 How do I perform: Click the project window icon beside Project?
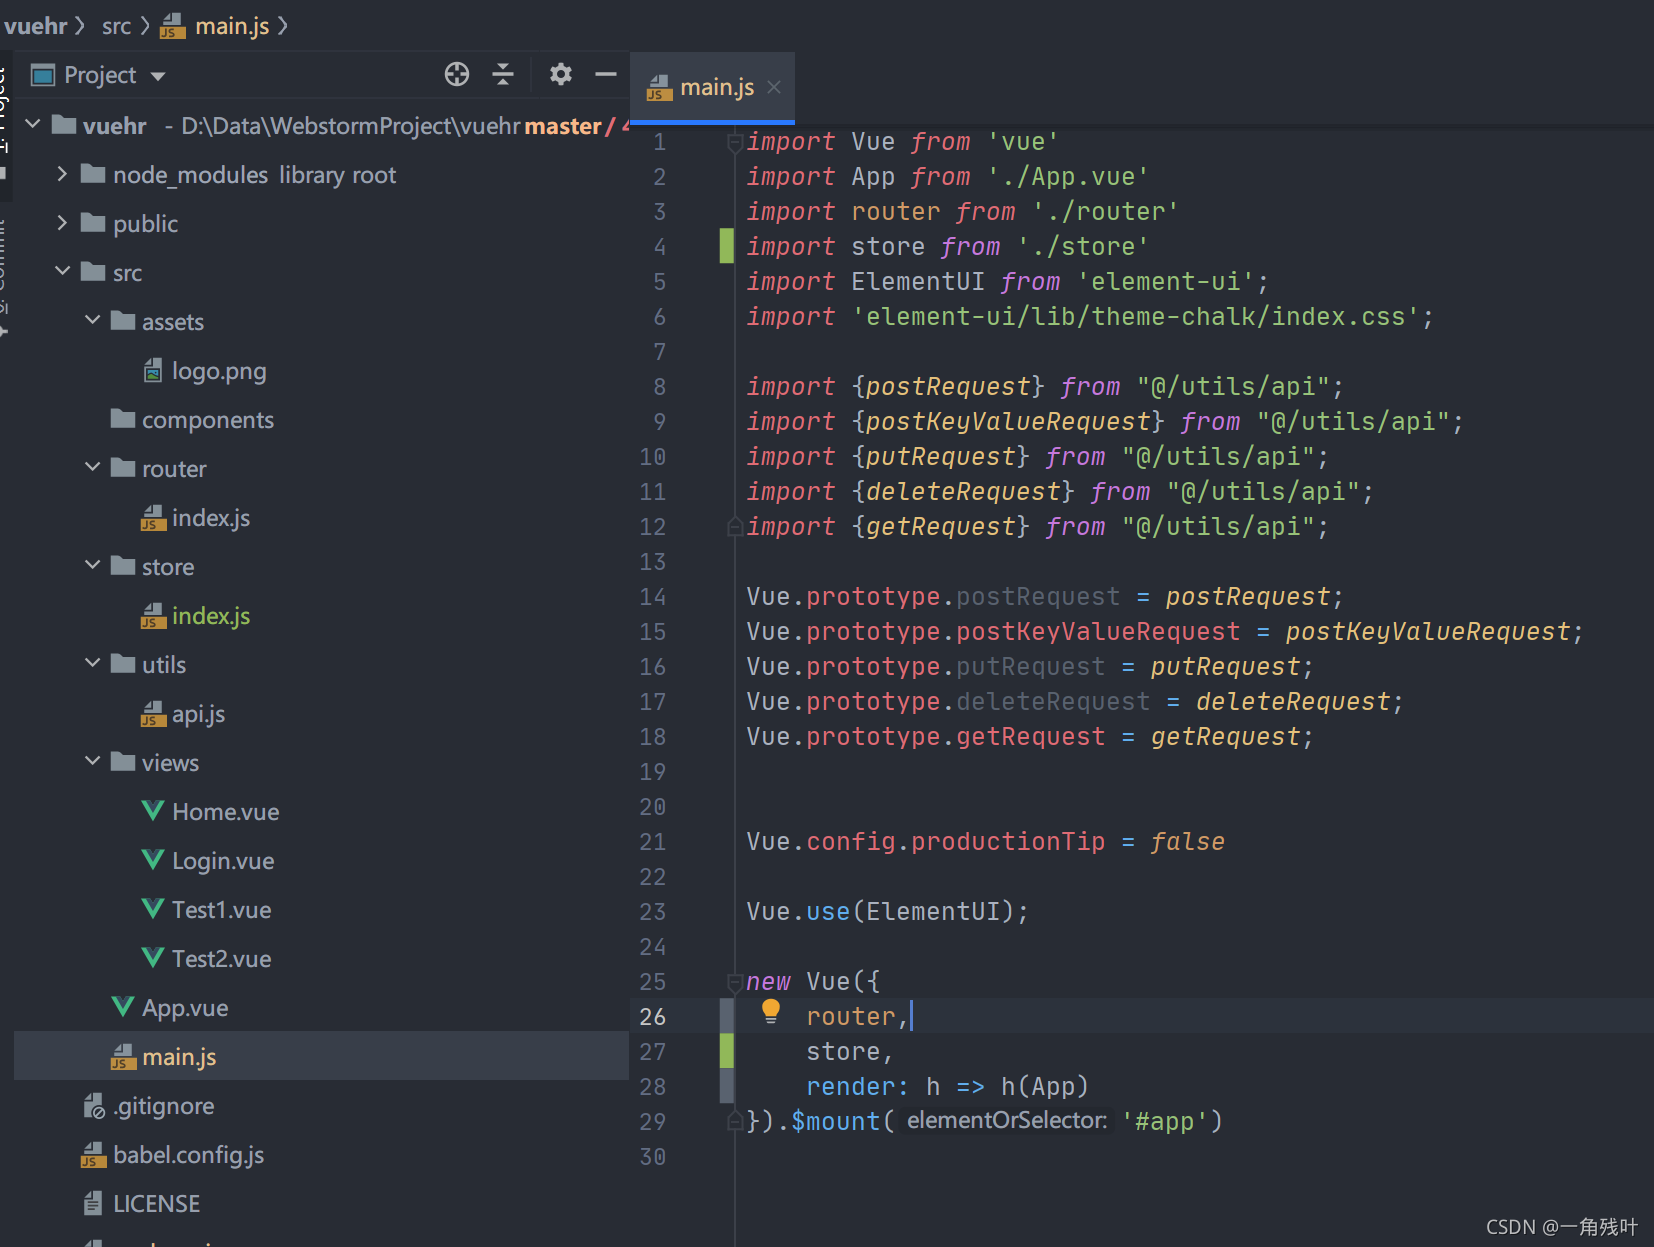[x=43, y=75]
